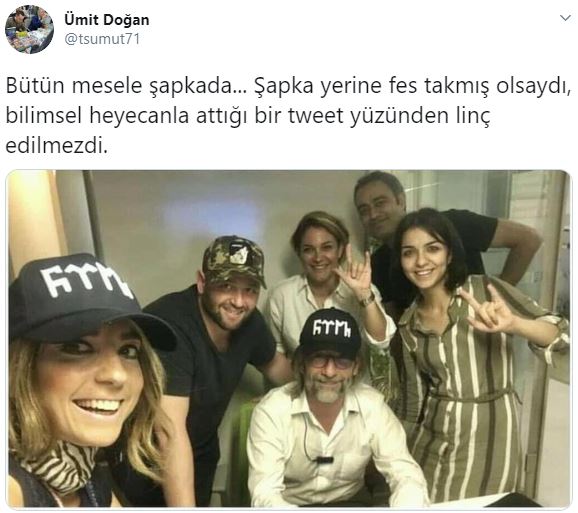Open the tweet options chevron menu
578x513 pixels.
565,18
